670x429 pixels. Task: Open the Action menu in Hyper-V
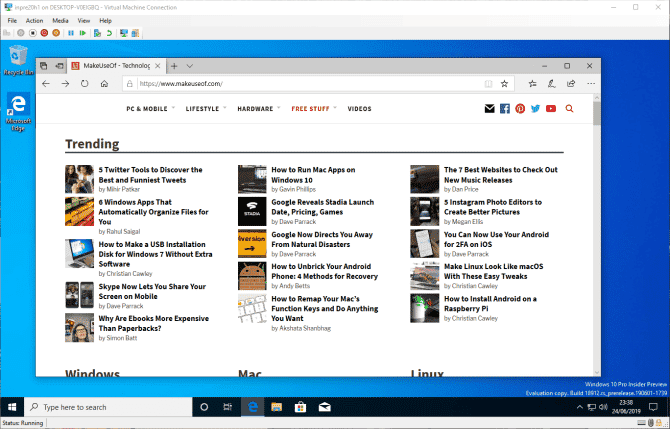click(x=34, y=20)
